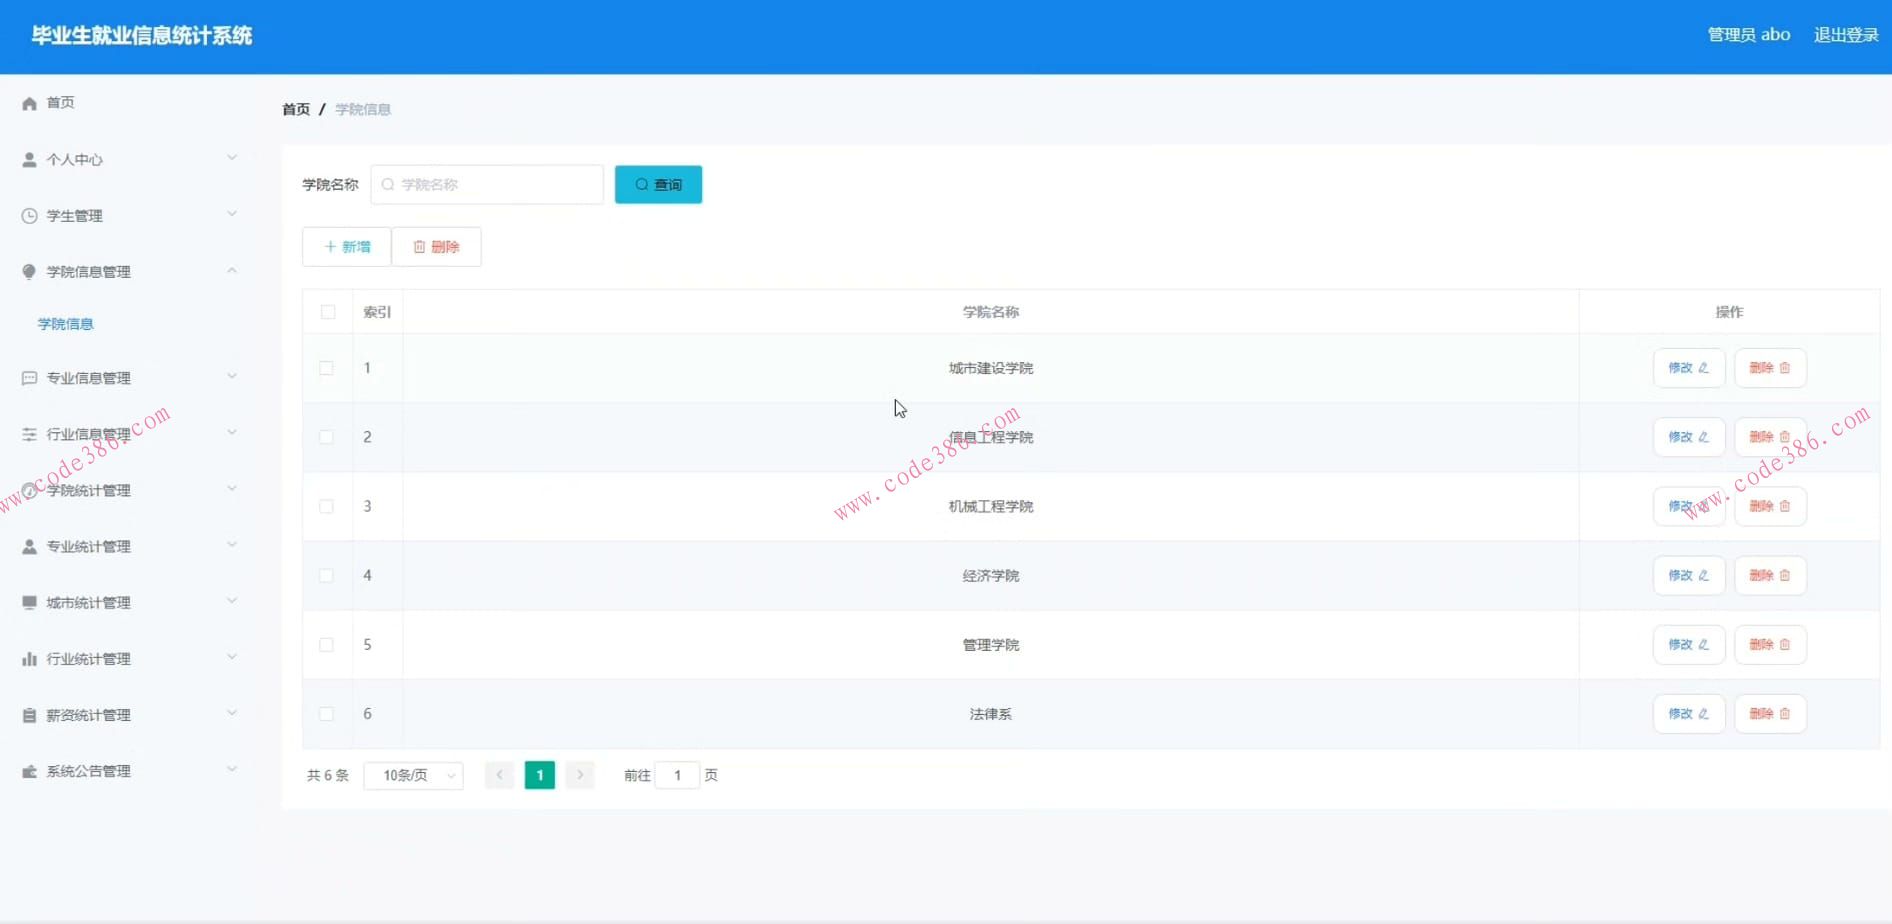
Task: Click the clipboard icon beside 薪资统计管理
Action: pos(29,715)
